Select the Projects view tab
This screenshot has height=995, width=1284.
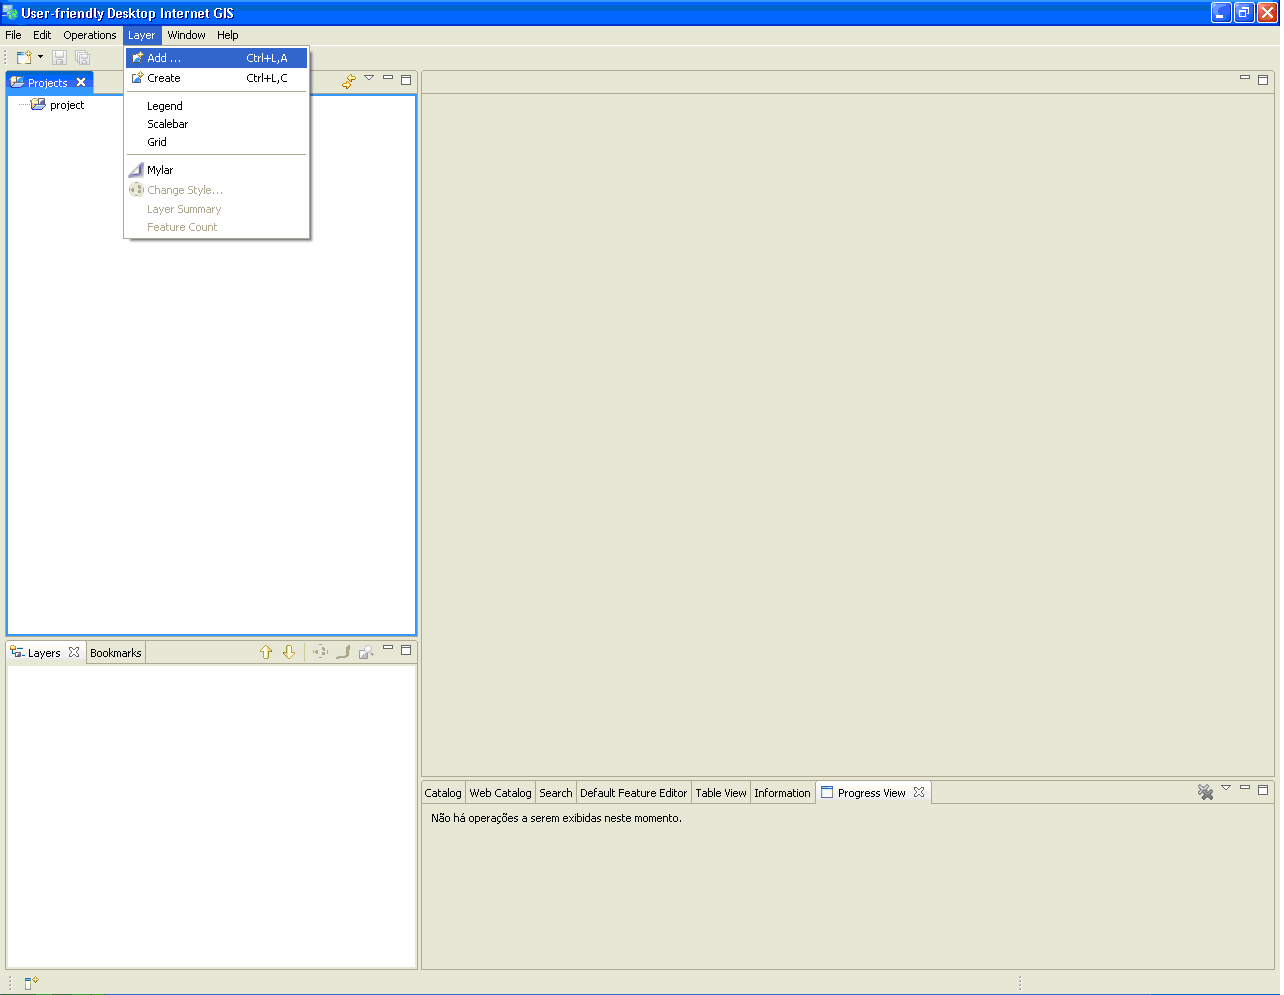click(47, 83)
